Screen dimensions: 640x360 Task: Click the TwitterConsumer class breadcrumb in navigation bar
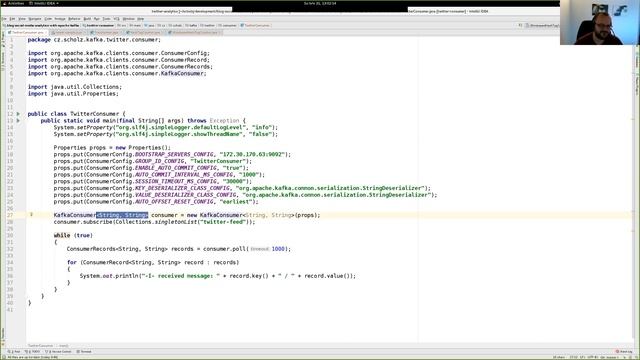click(x=255, y=25)
